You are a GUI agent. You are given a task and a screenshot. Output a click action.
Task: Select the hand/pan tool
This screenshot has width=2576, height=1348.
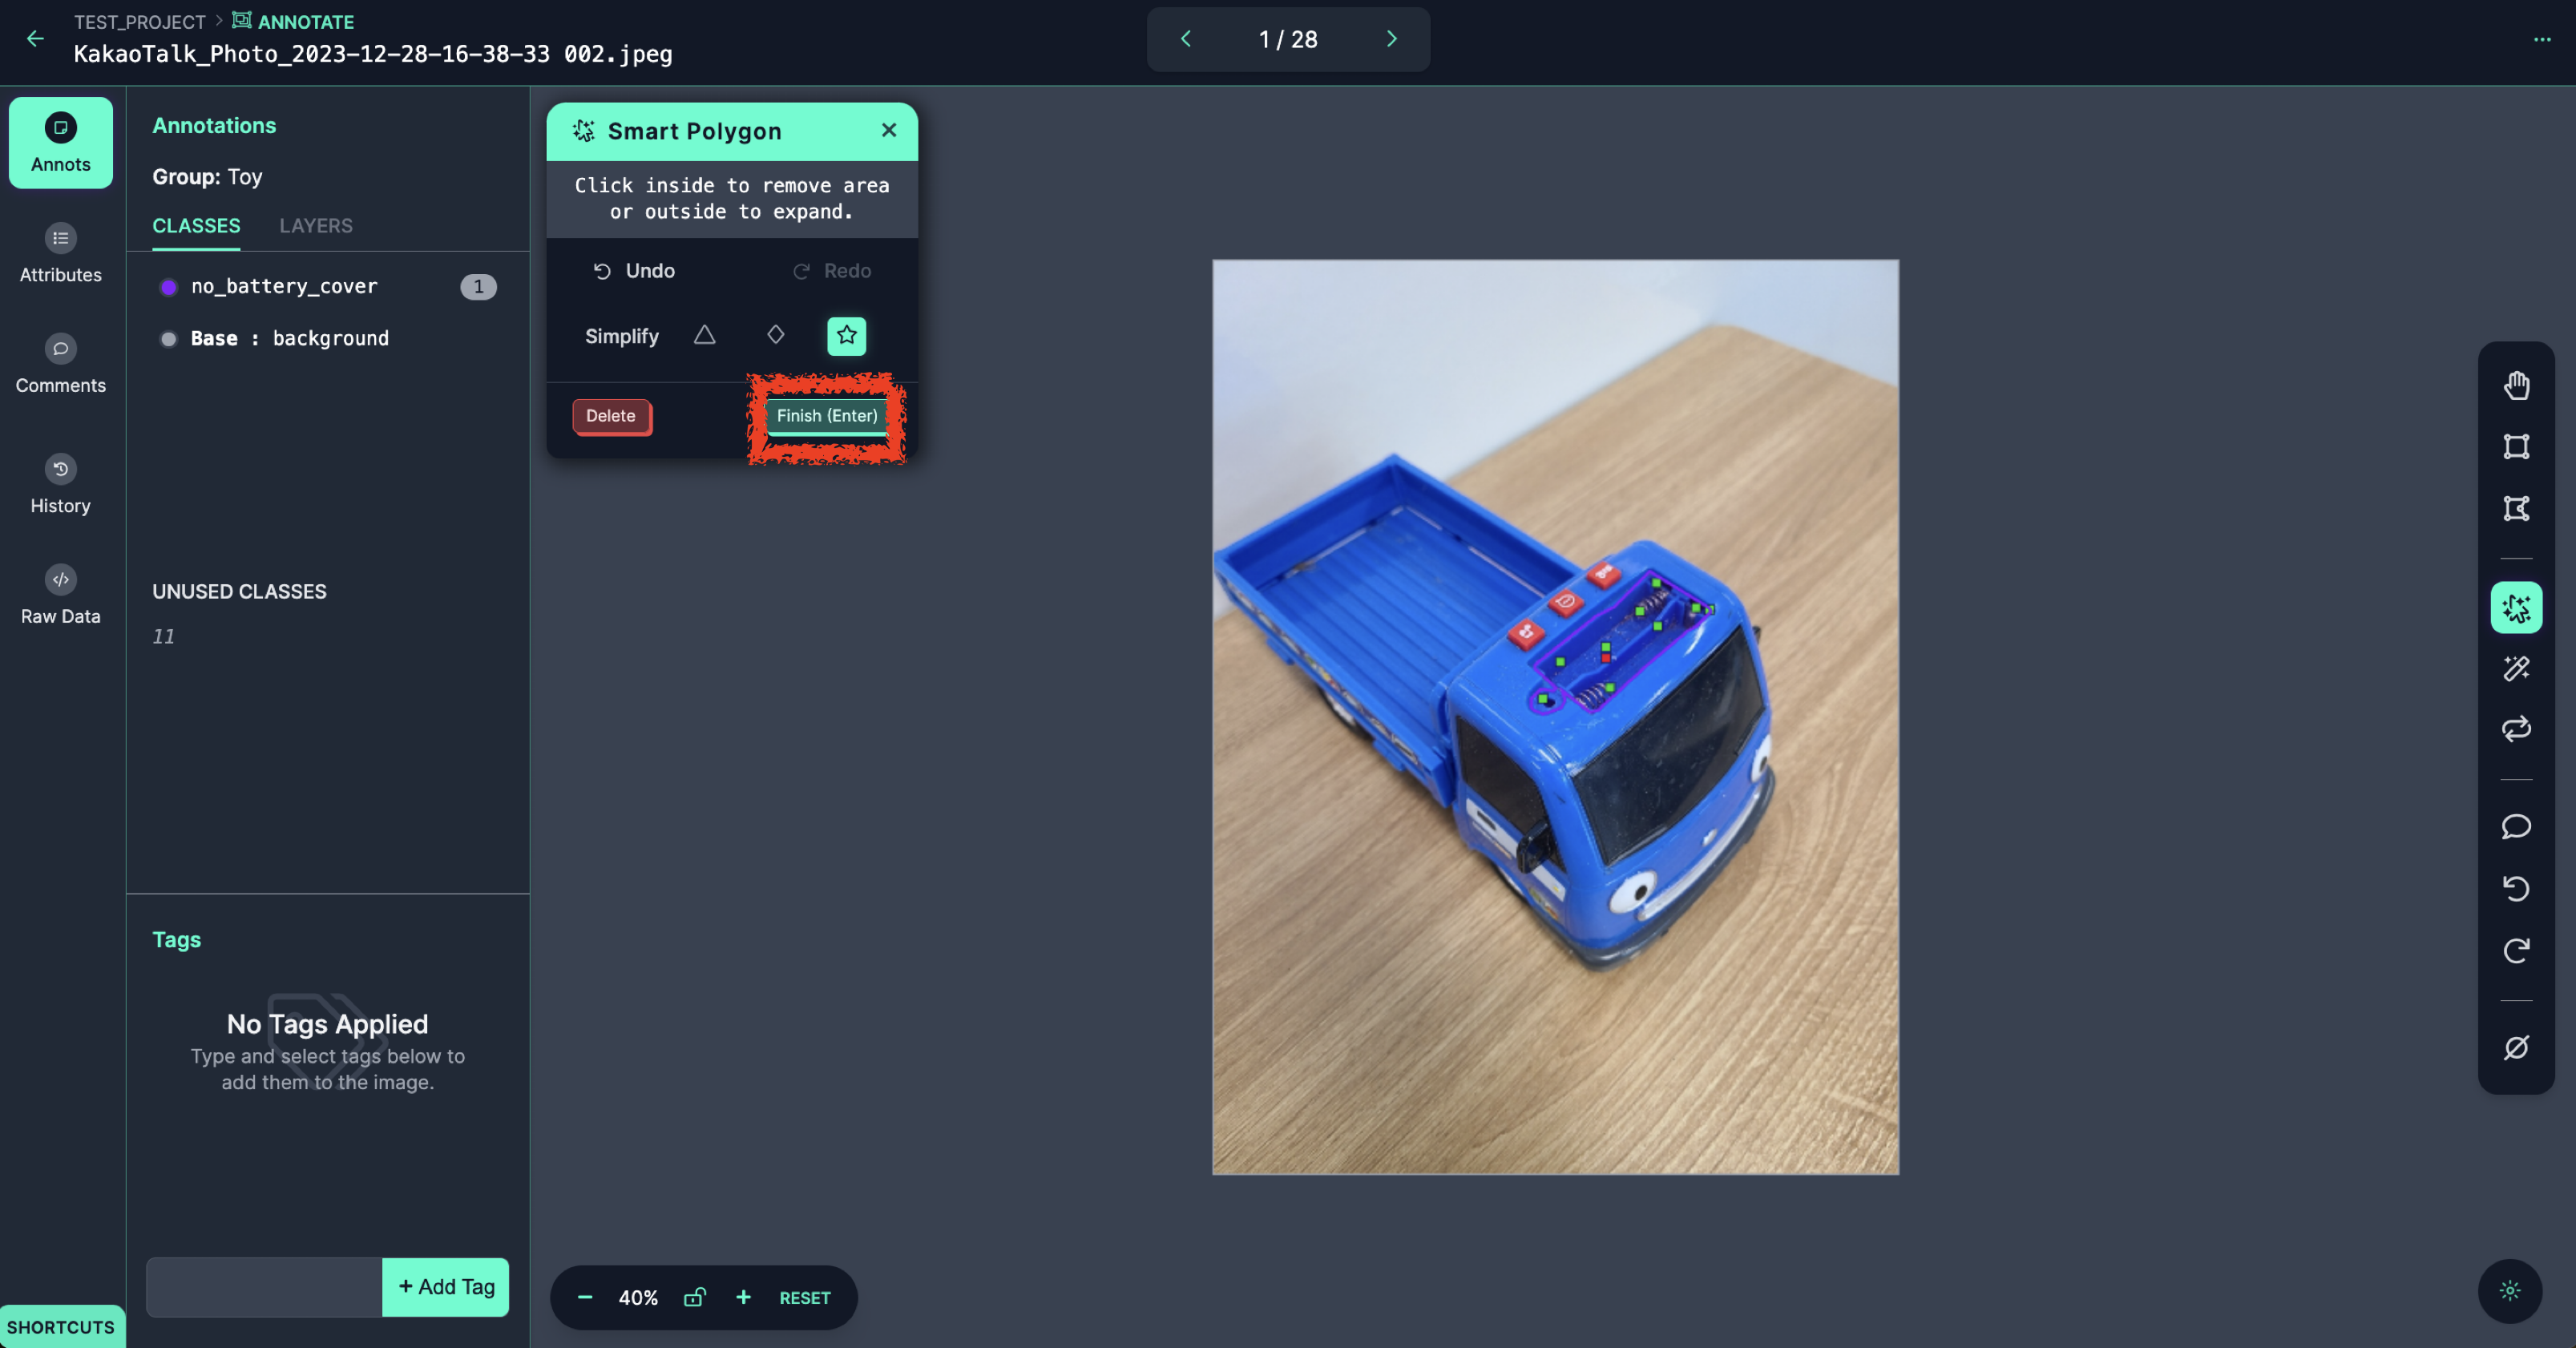pos(2517,387)
